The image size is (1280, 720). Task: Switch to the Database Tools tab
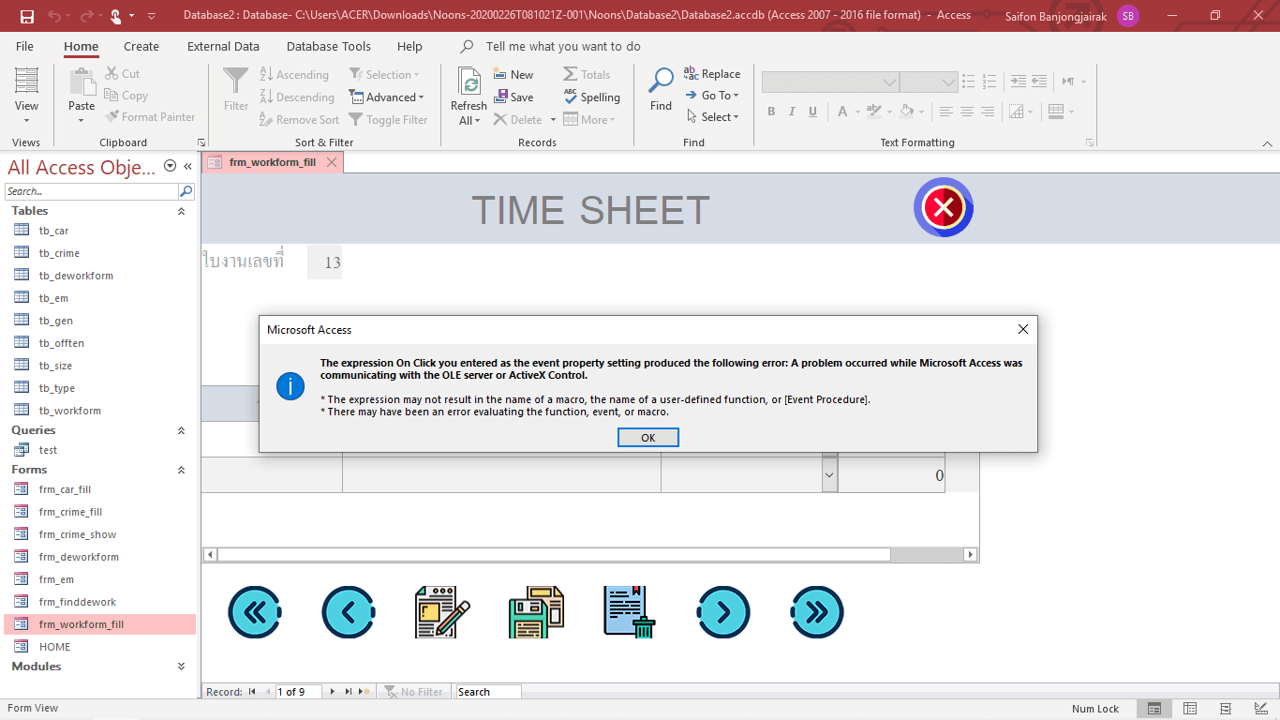pyautogui.click(x=328, y=46)
